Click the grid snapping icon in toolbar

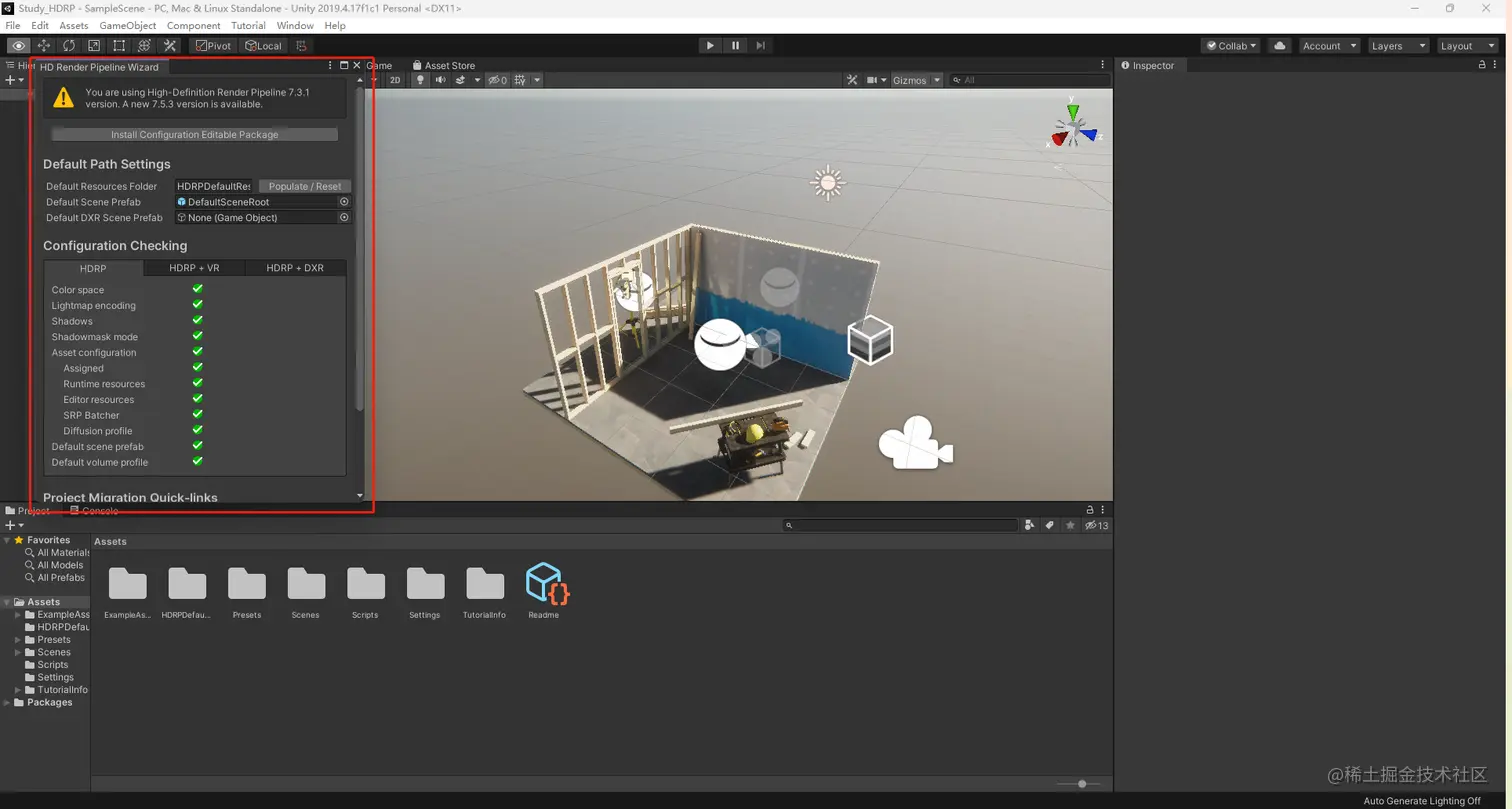click(302, 46)
